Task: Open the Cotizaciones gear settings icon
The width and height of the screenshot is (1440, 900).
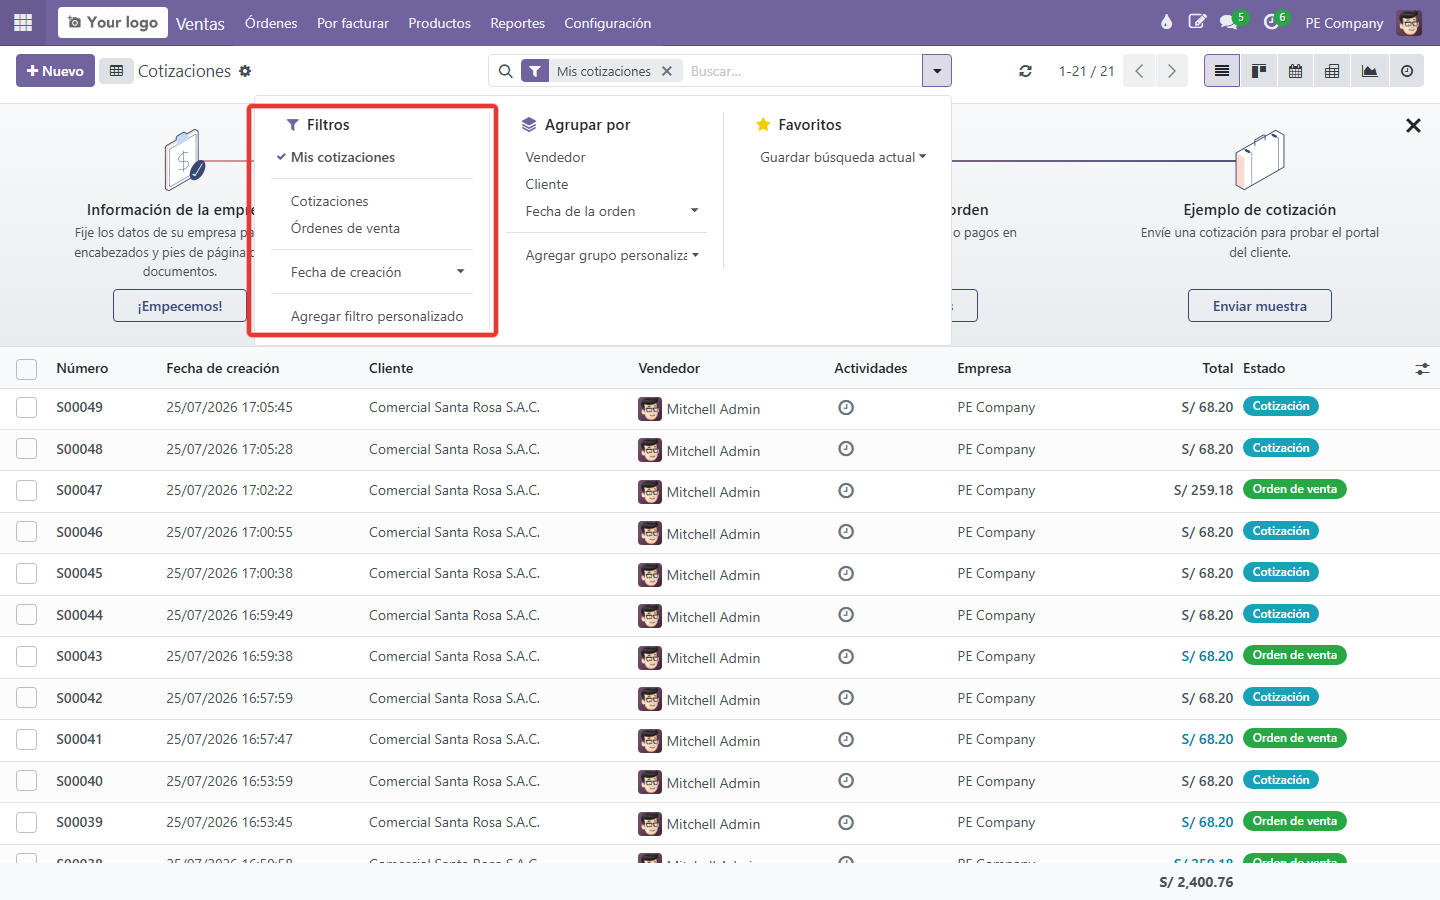Action: click(x=245, y=71)
